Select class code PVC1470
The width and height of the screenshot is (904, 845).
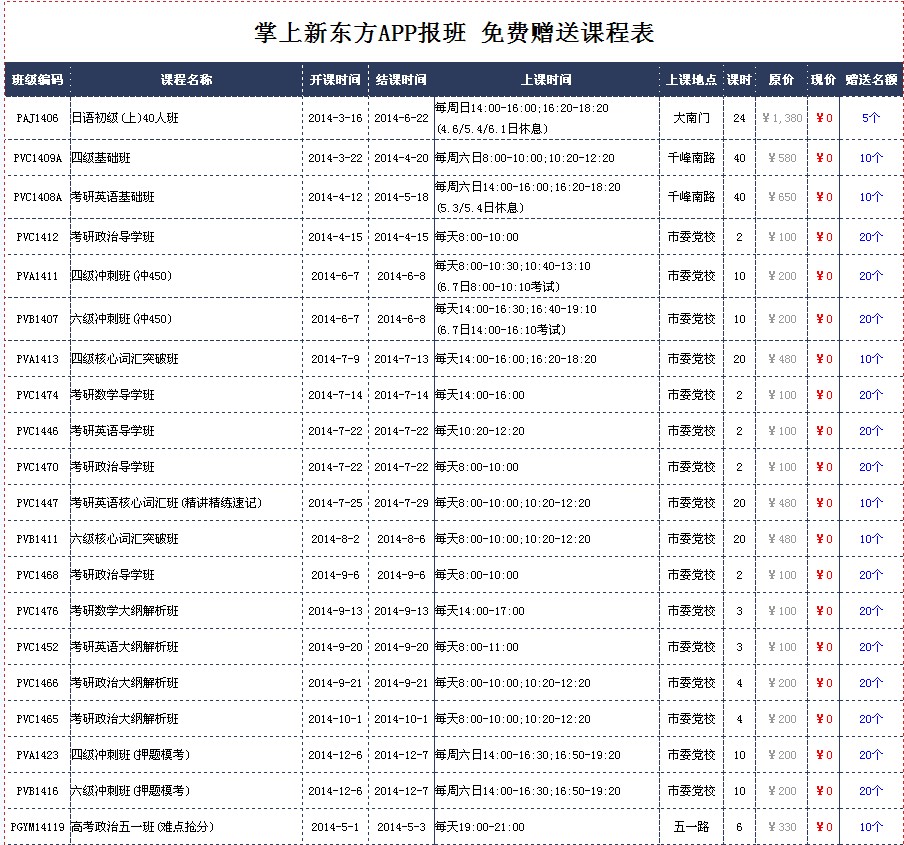(x=37, y=467)
